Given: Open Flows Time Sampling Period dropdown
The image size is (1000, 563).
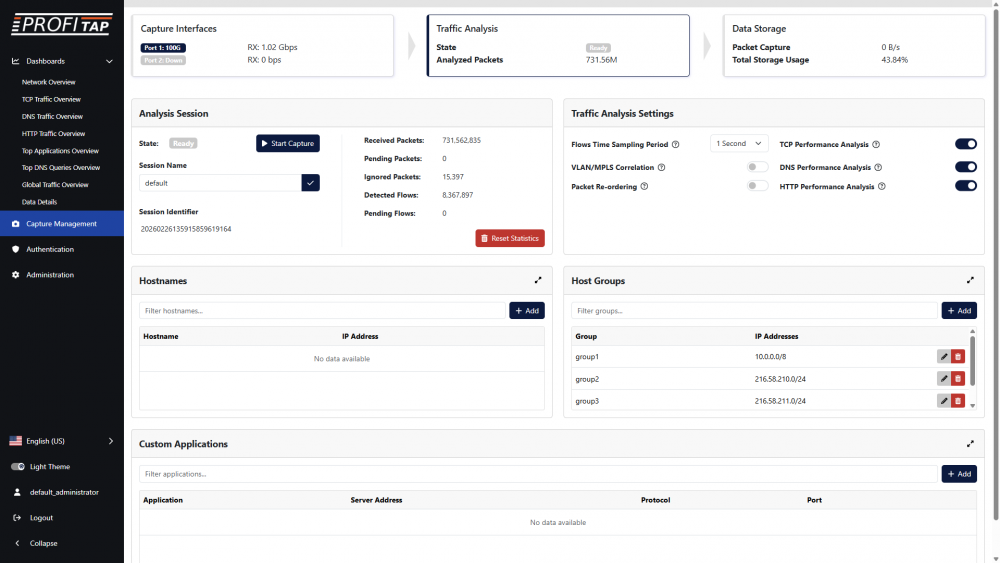Looking at the screenshot, I should tap(739, 144).
